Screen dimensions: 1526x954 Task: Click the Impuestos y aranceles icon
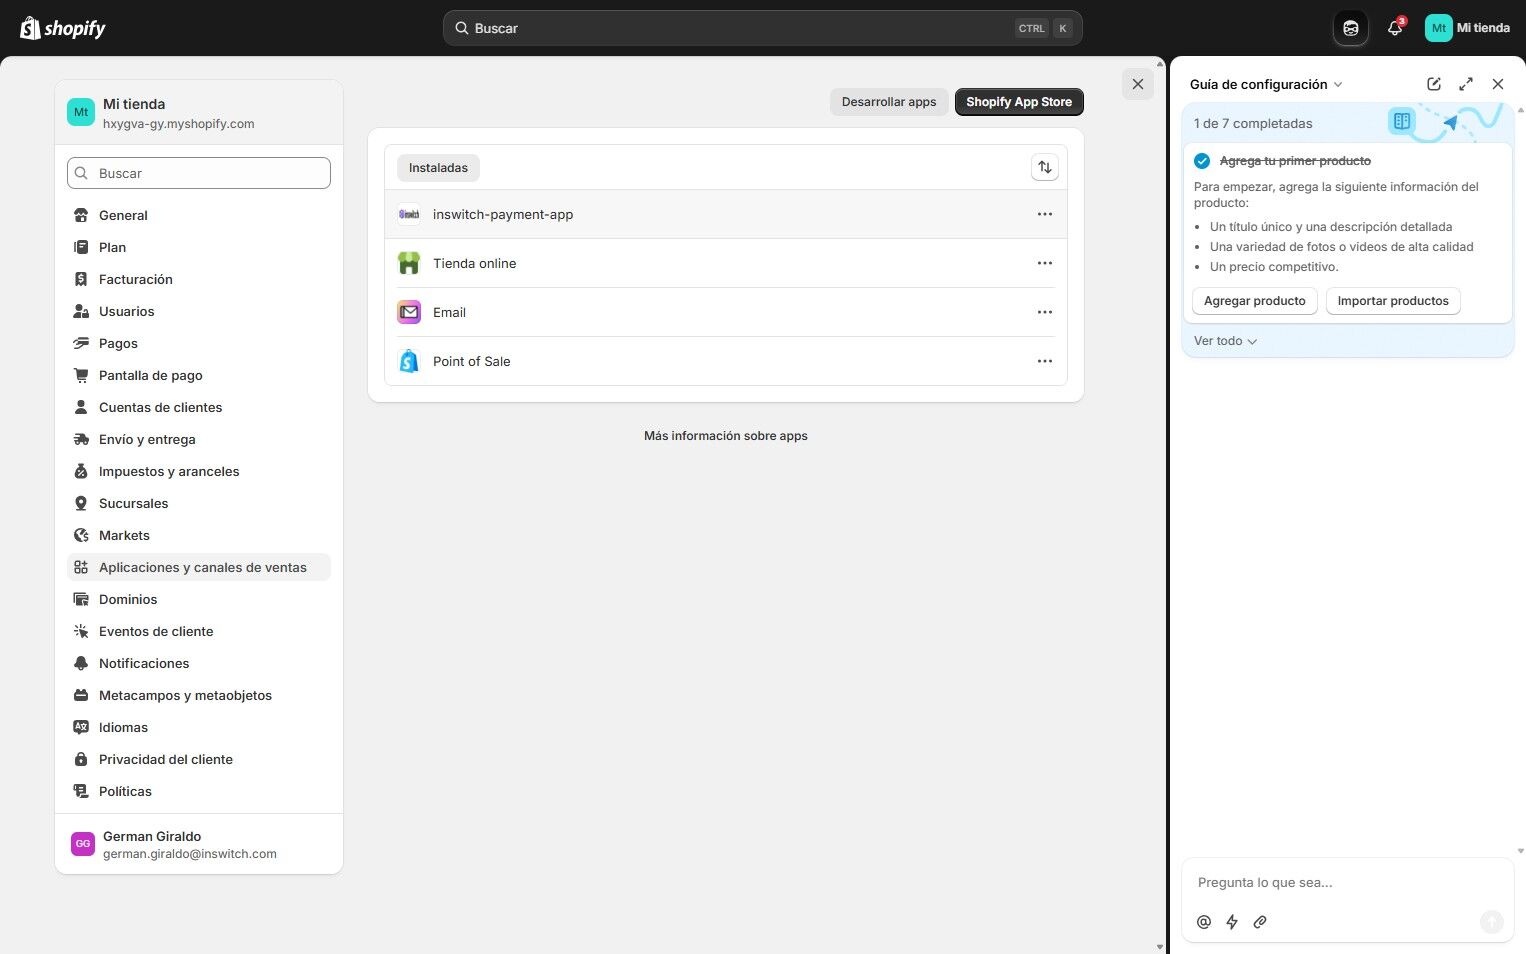[81, 471]
